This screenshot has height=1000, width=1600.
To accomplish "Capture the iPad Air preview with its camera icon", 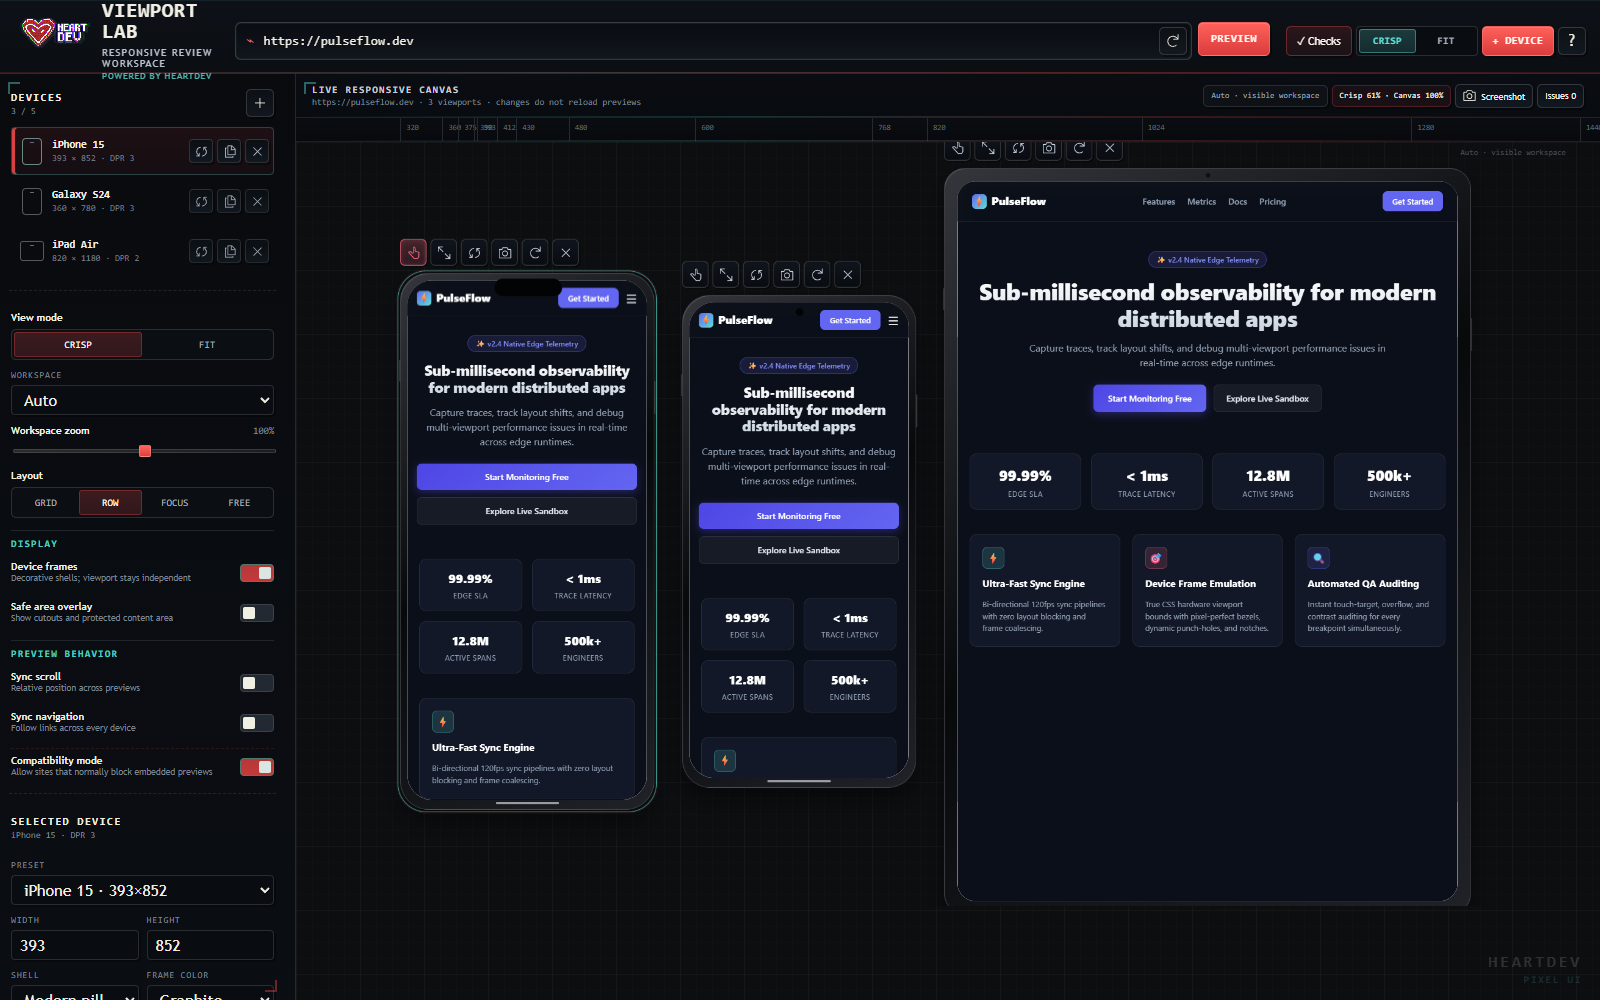I will point(1049,148).
